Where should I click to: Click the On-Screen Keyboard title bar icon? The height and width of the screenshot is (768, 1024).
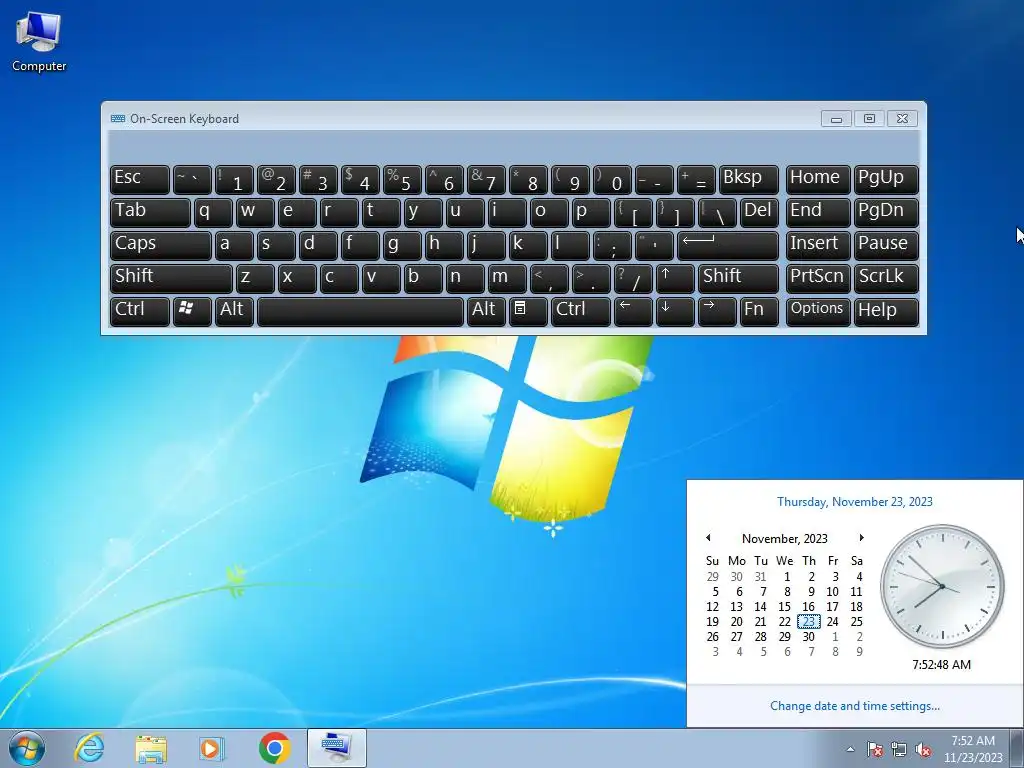click(118, 118)
